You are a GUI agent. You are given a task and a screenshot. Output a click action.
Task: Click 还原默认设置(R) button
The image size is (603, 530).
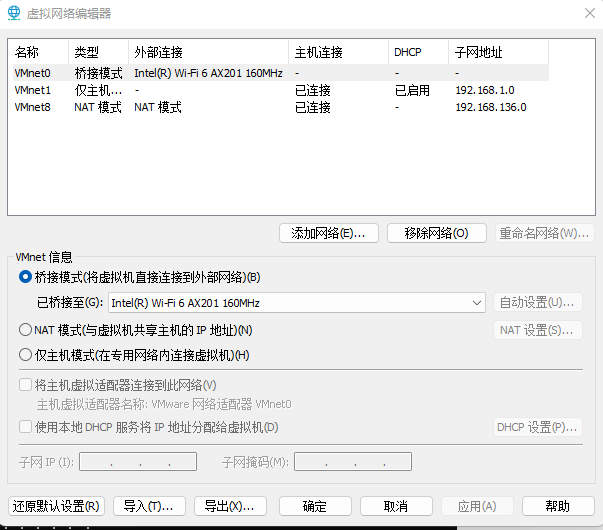point(56,506)
